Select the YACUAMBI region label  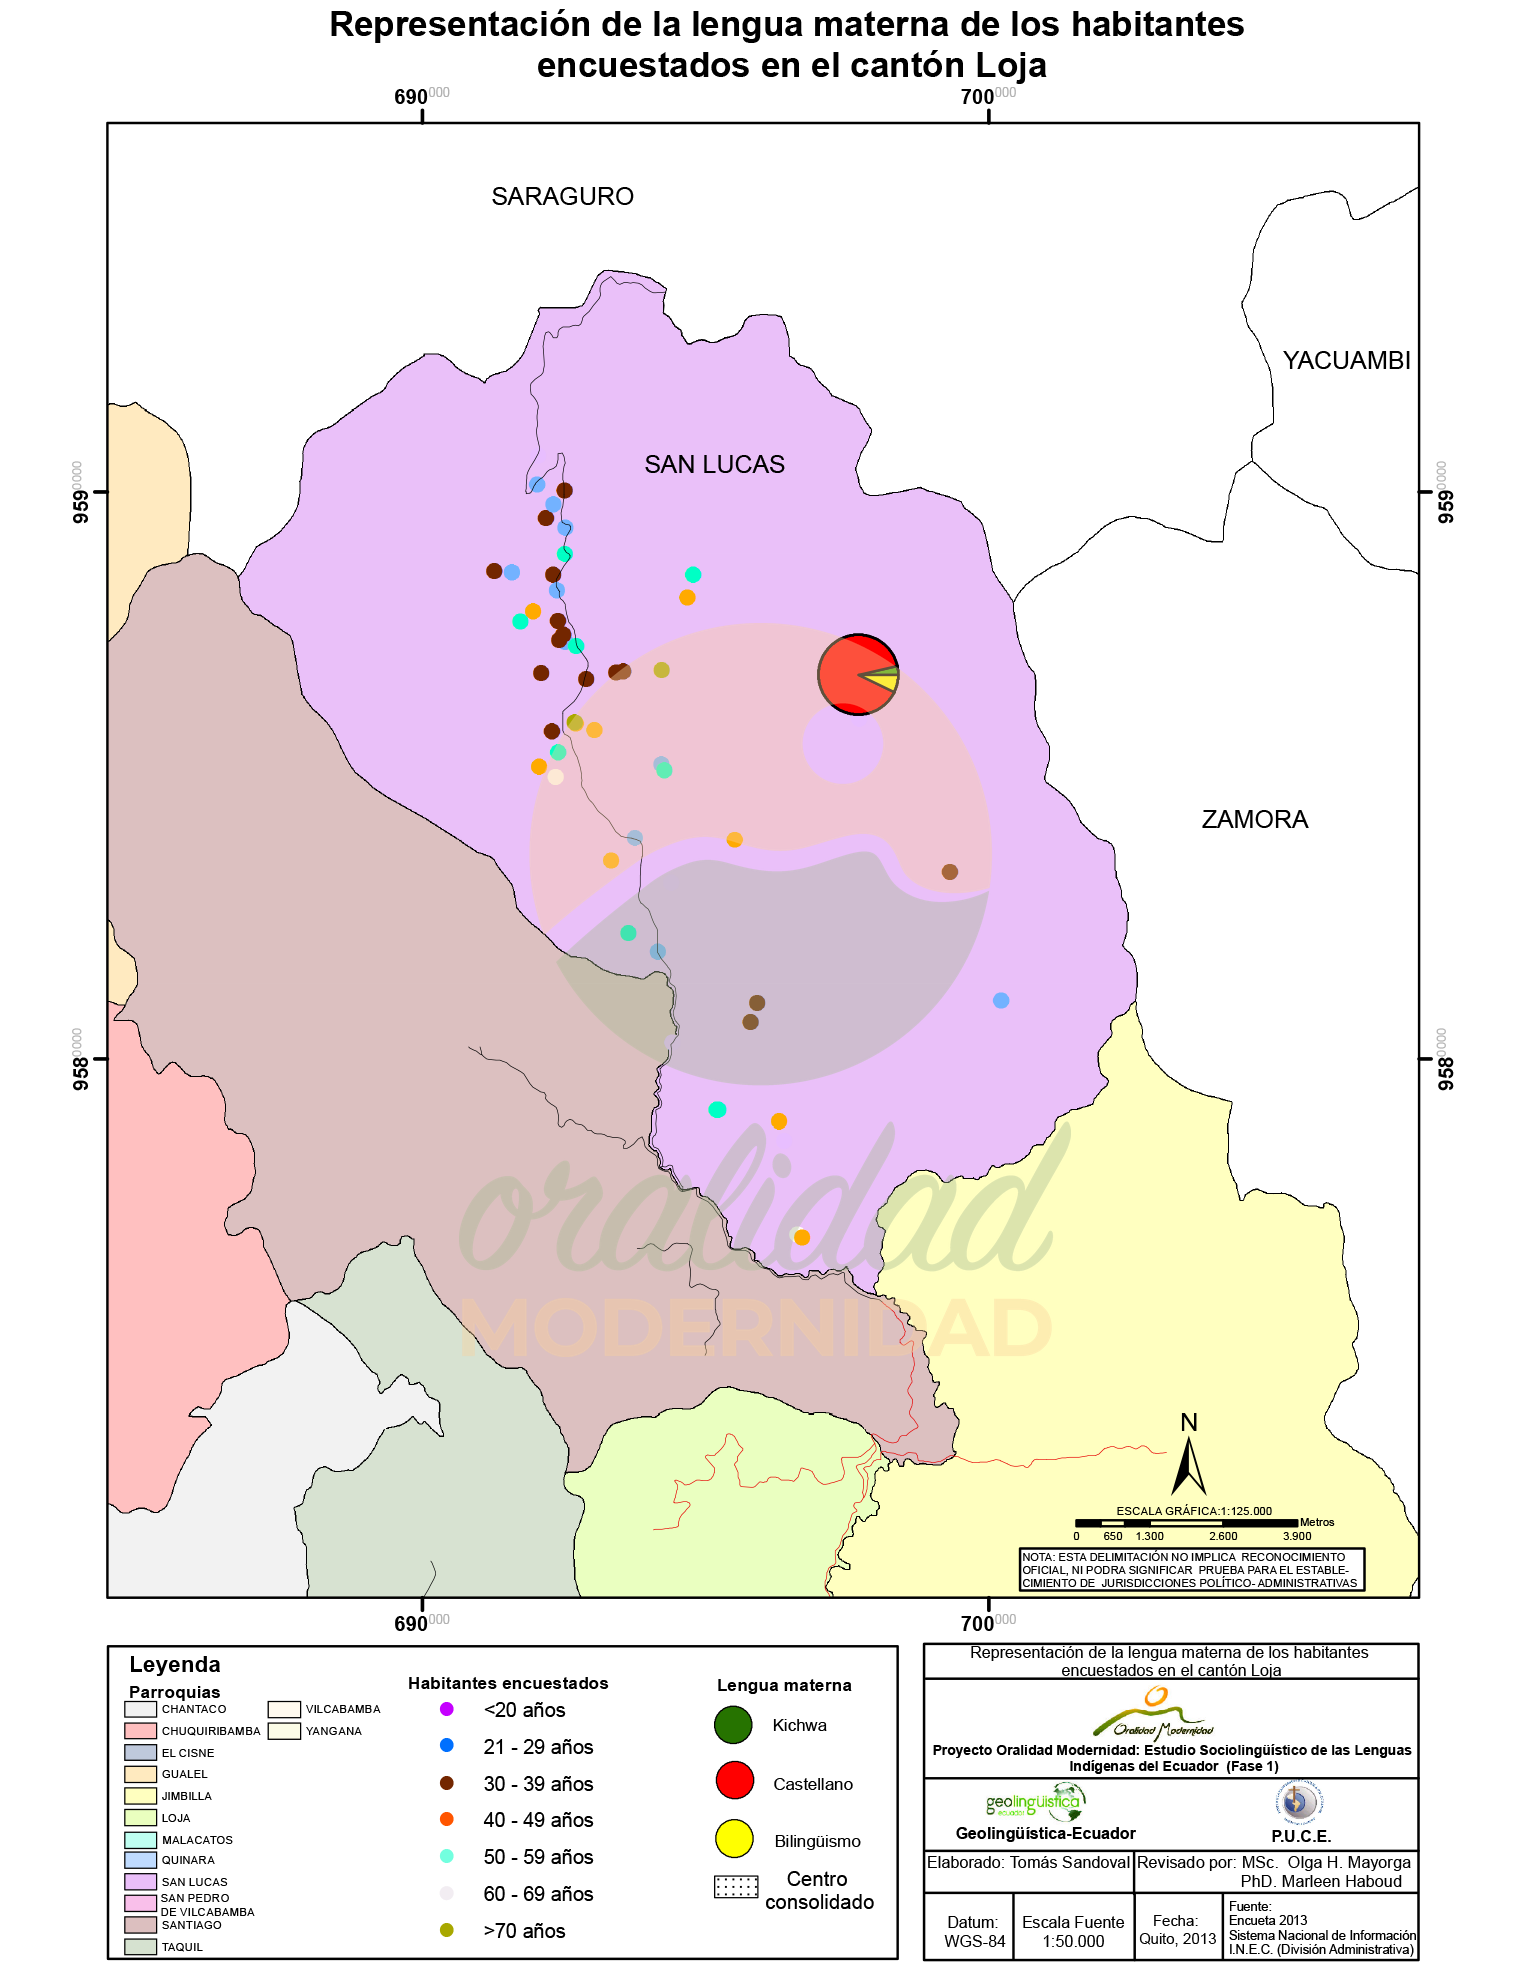[x=1346, y=361]
